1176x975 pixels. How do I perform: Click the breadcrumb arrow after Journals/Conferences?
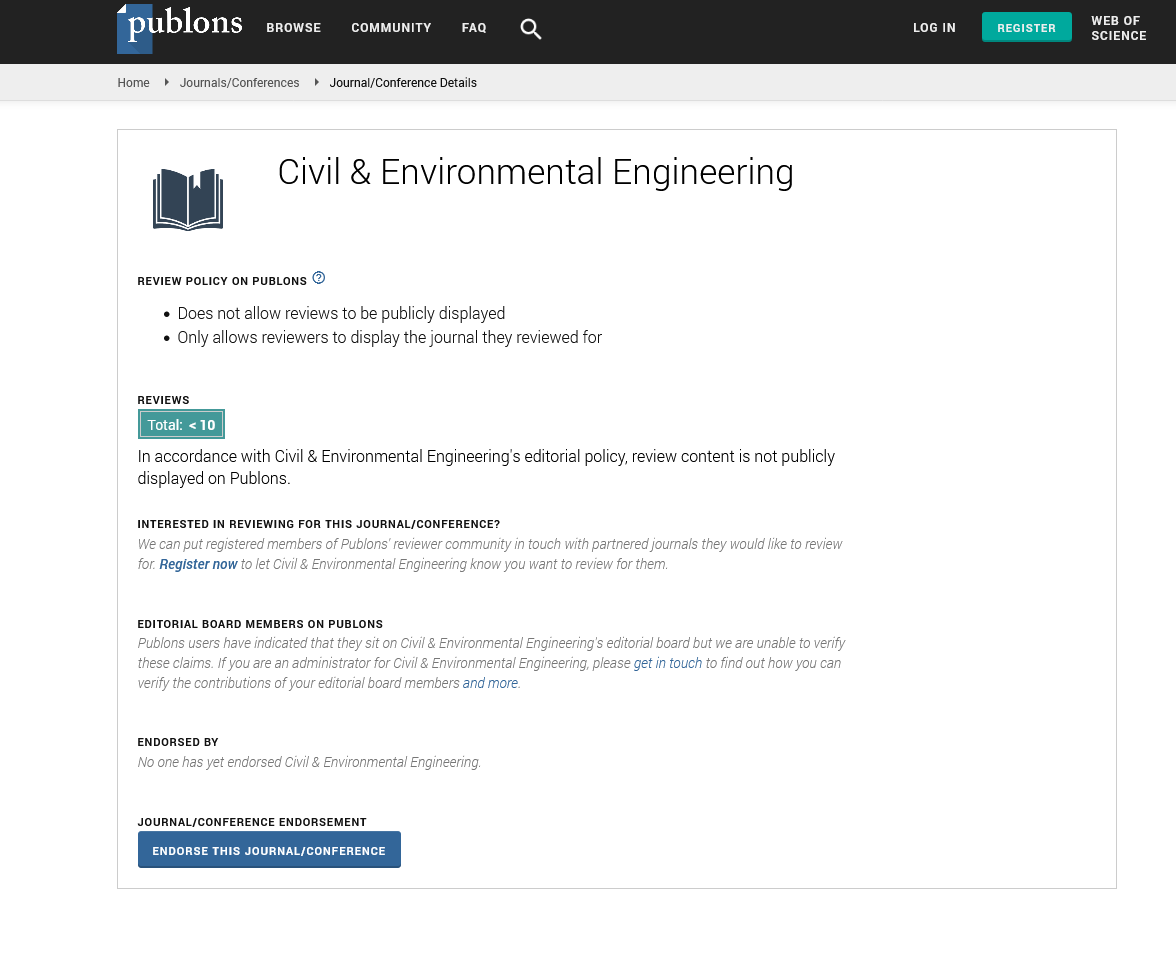(316, 82)
